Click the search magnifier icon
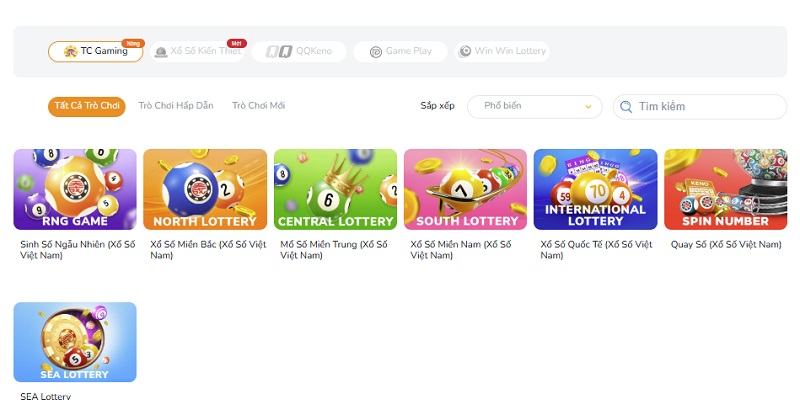The width and height of the screenshot is (800, 400). pos(626,107)
